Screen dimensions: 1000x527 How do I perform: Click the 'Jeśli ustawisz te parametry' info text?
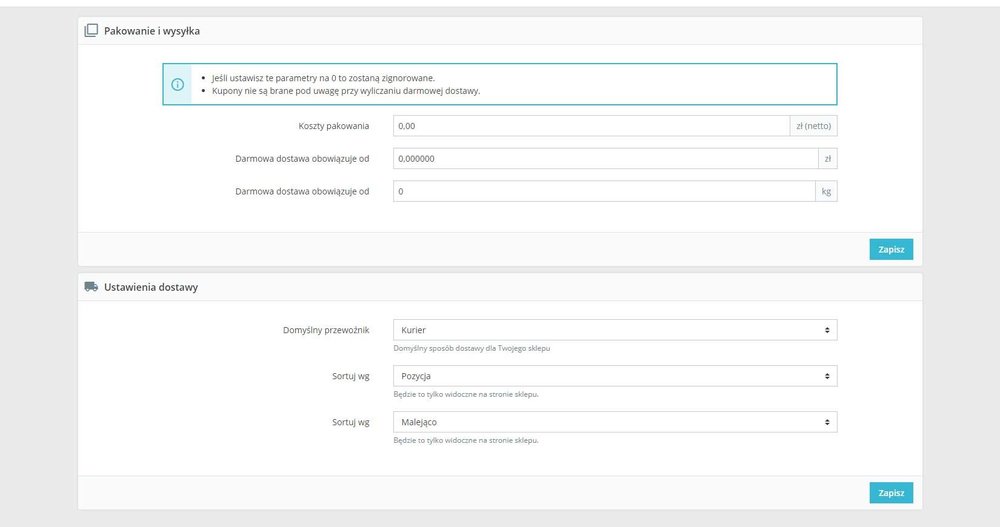pos(323,78)
